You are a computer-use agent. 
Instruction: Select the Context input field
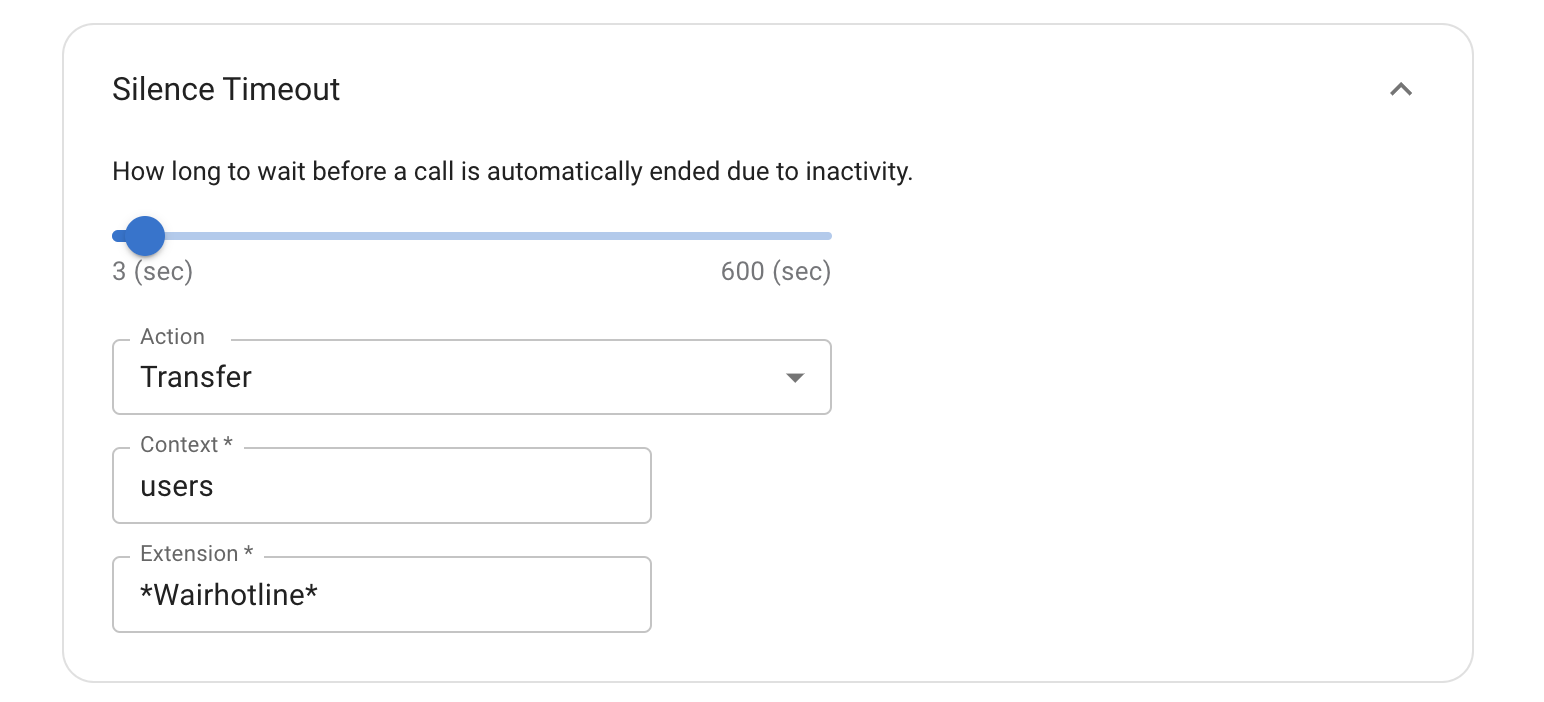(x=380, y=486)
